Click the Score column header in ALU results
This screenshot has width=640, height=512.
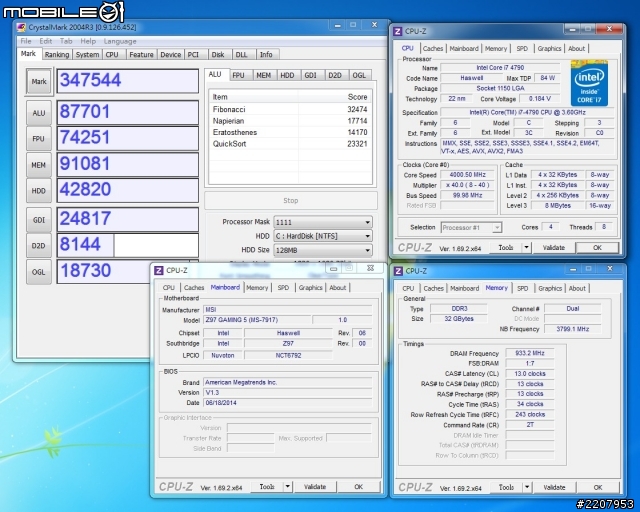(335, 97)
